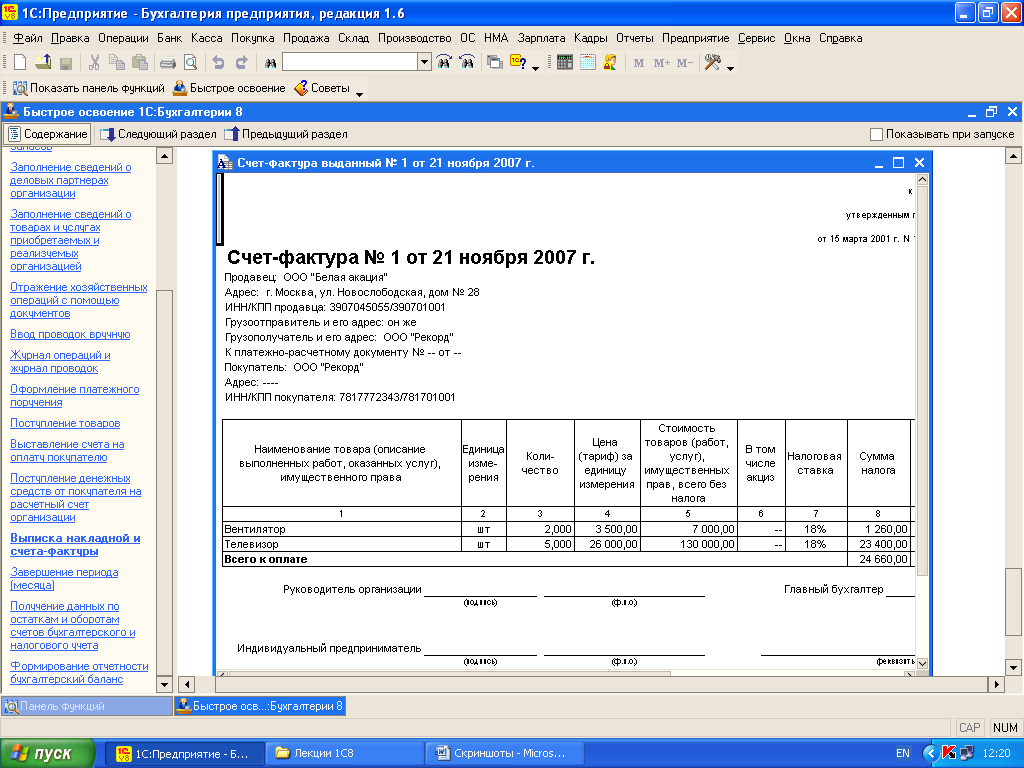The width and height of the screenshot is (1024, 768).
Task: Click the Cut scissors icon
Action: coord(94,63)
